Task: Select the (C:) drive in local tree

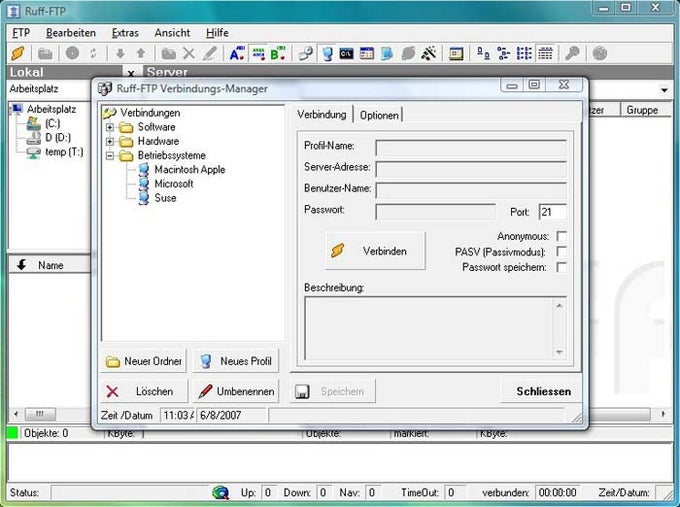Action: [52, 124]
